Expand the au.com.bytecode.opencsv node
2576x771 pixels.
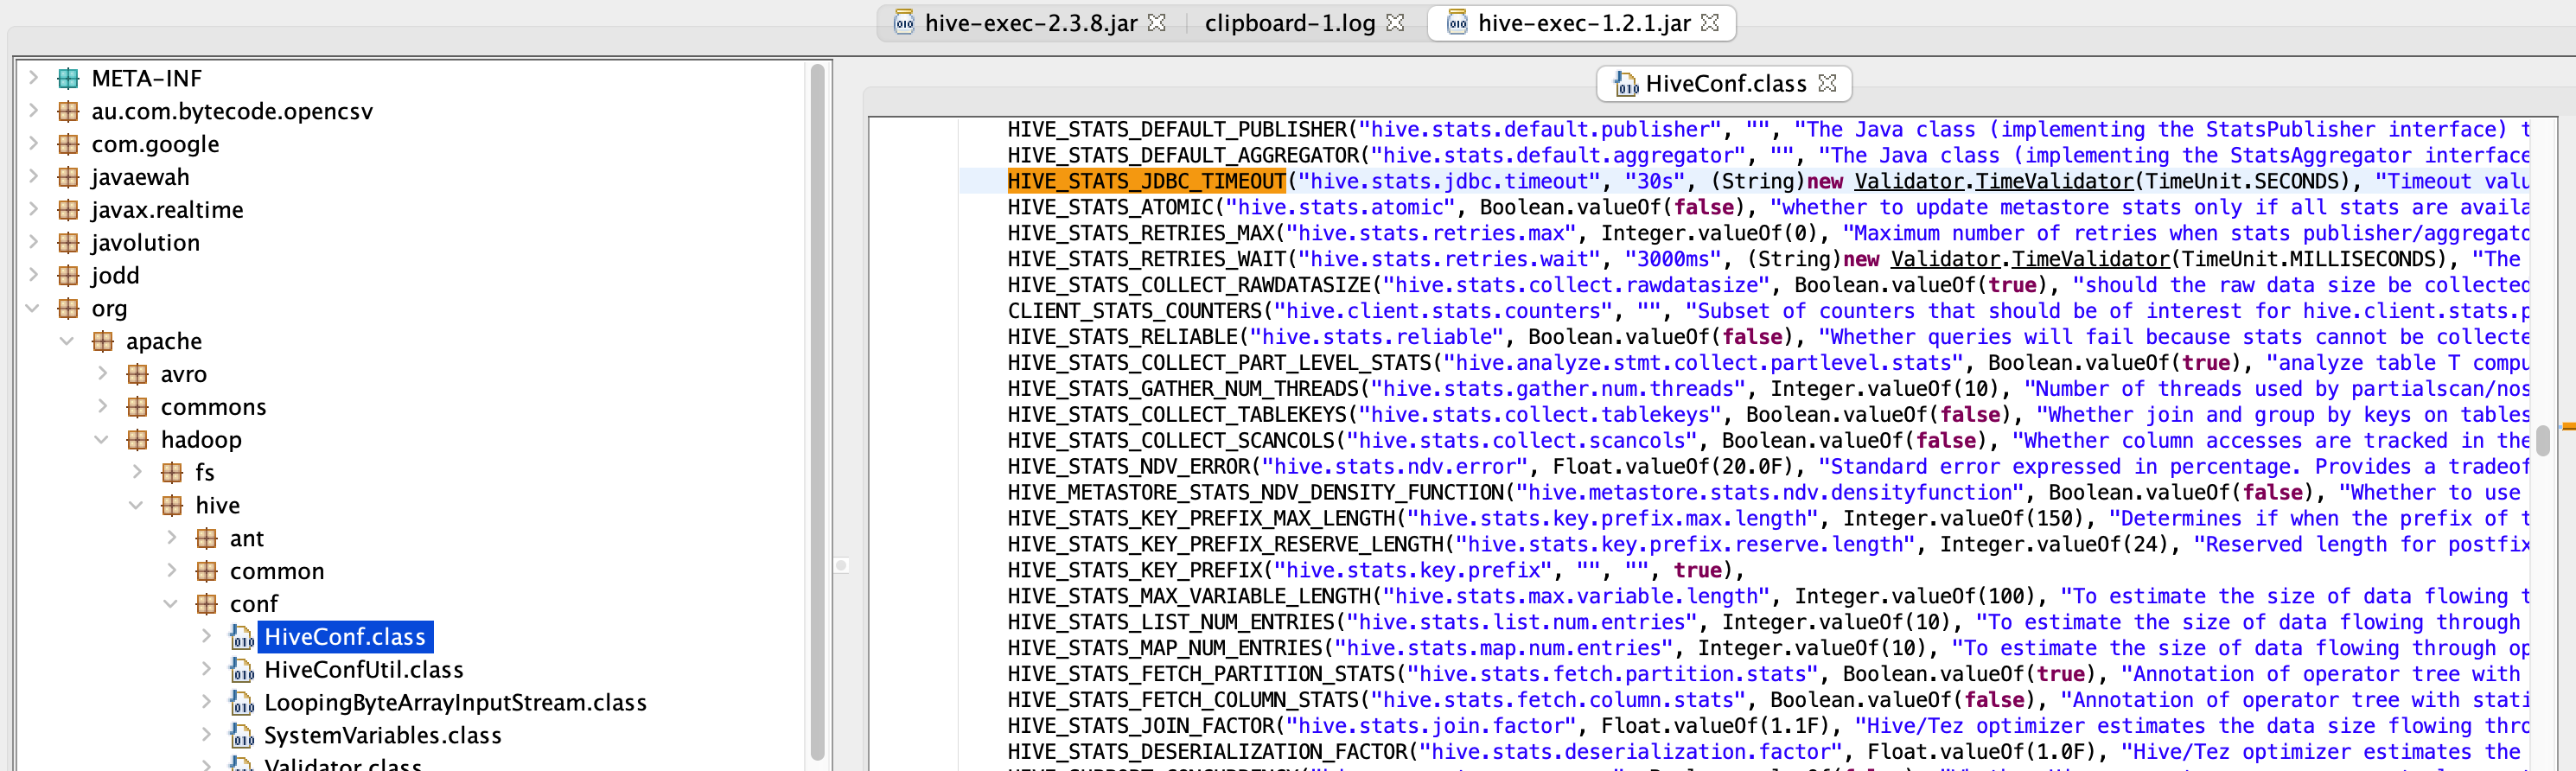pyautogui.click(x=33, y=111)
